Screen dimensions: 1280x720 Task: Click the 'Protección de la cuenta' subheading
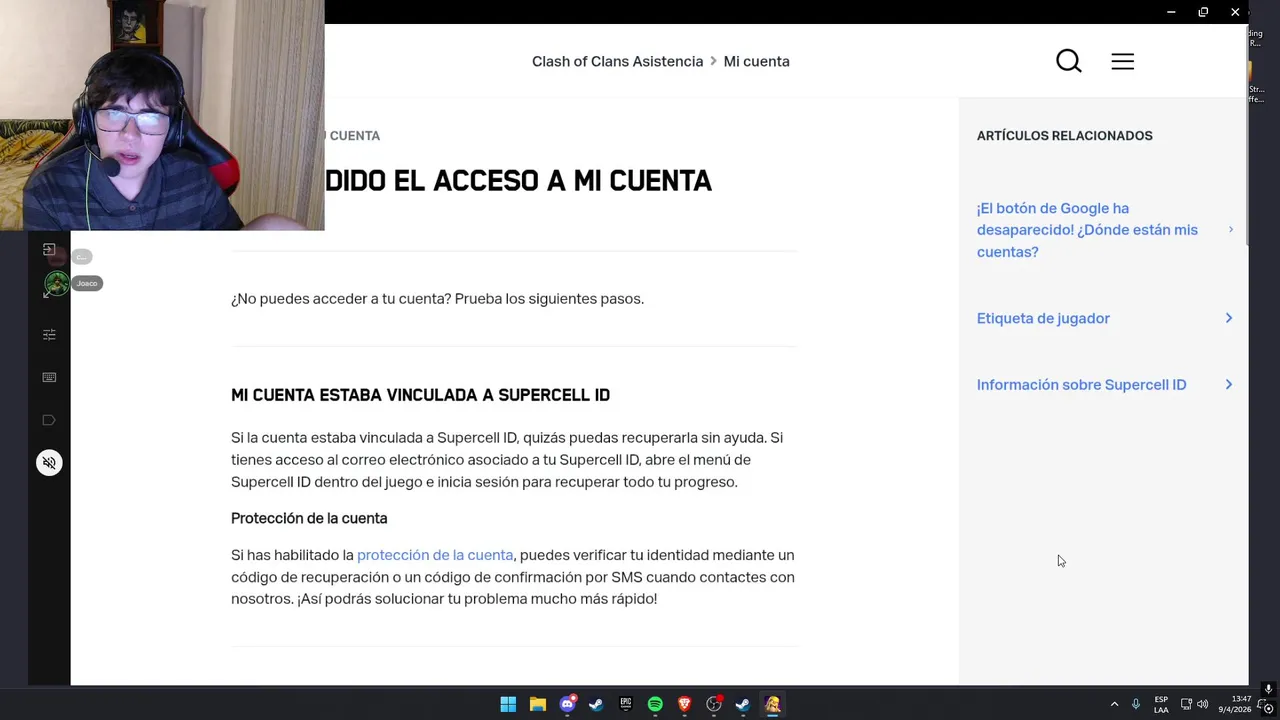tap(309, 518)
